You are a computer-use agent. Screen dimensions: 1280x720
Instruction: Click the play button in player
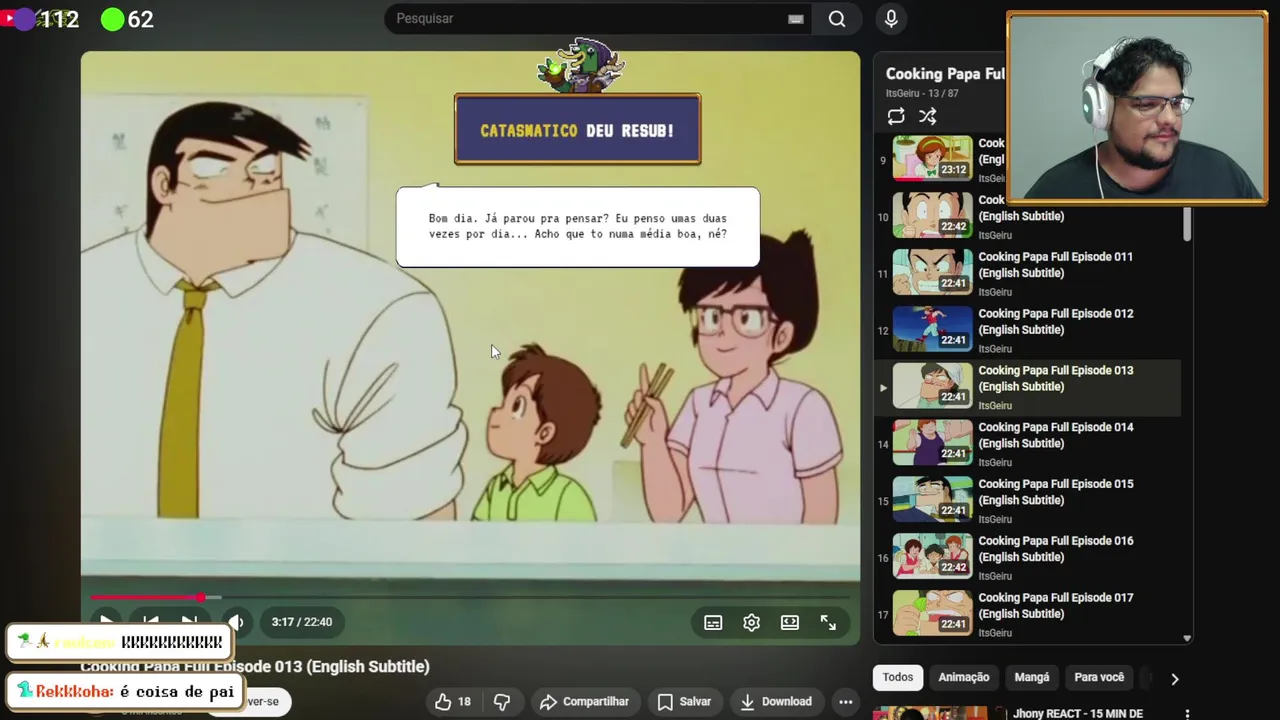(106, 622)
